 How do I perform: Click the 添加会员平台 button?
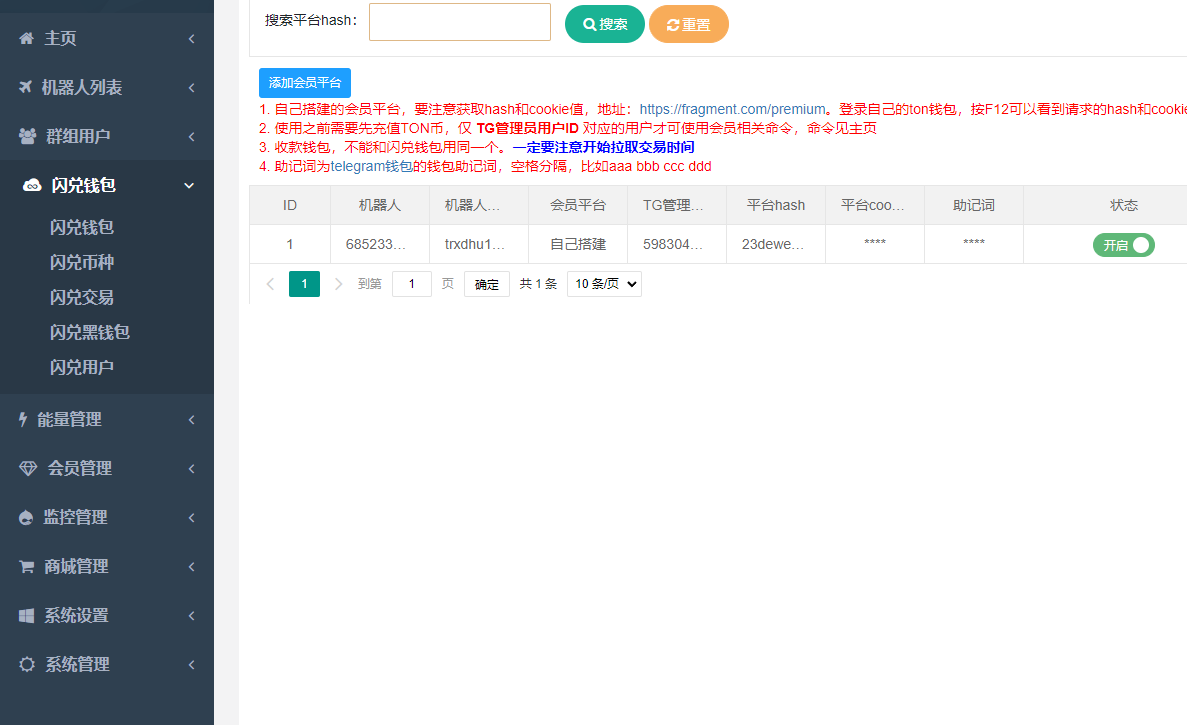(x=305, y=82)
